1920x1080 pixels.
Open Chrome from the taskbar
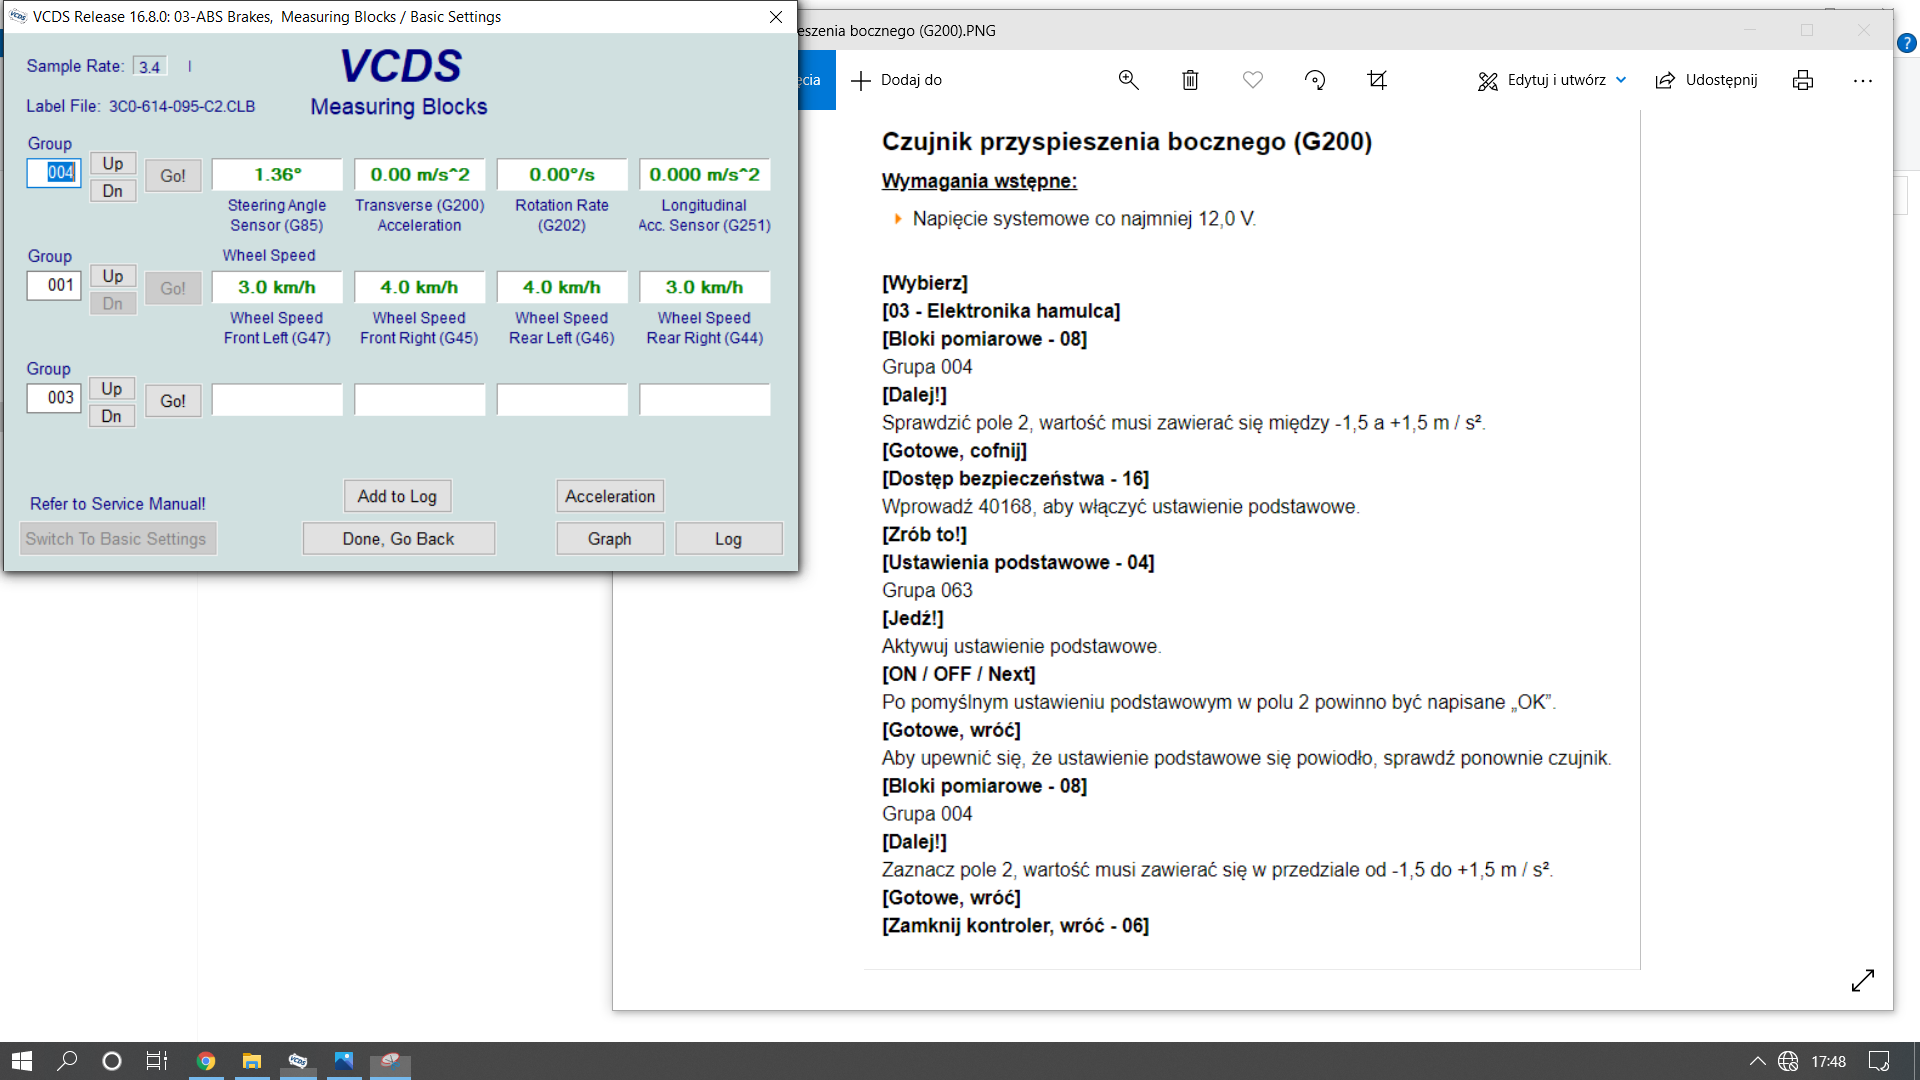tap(206, 1061)
